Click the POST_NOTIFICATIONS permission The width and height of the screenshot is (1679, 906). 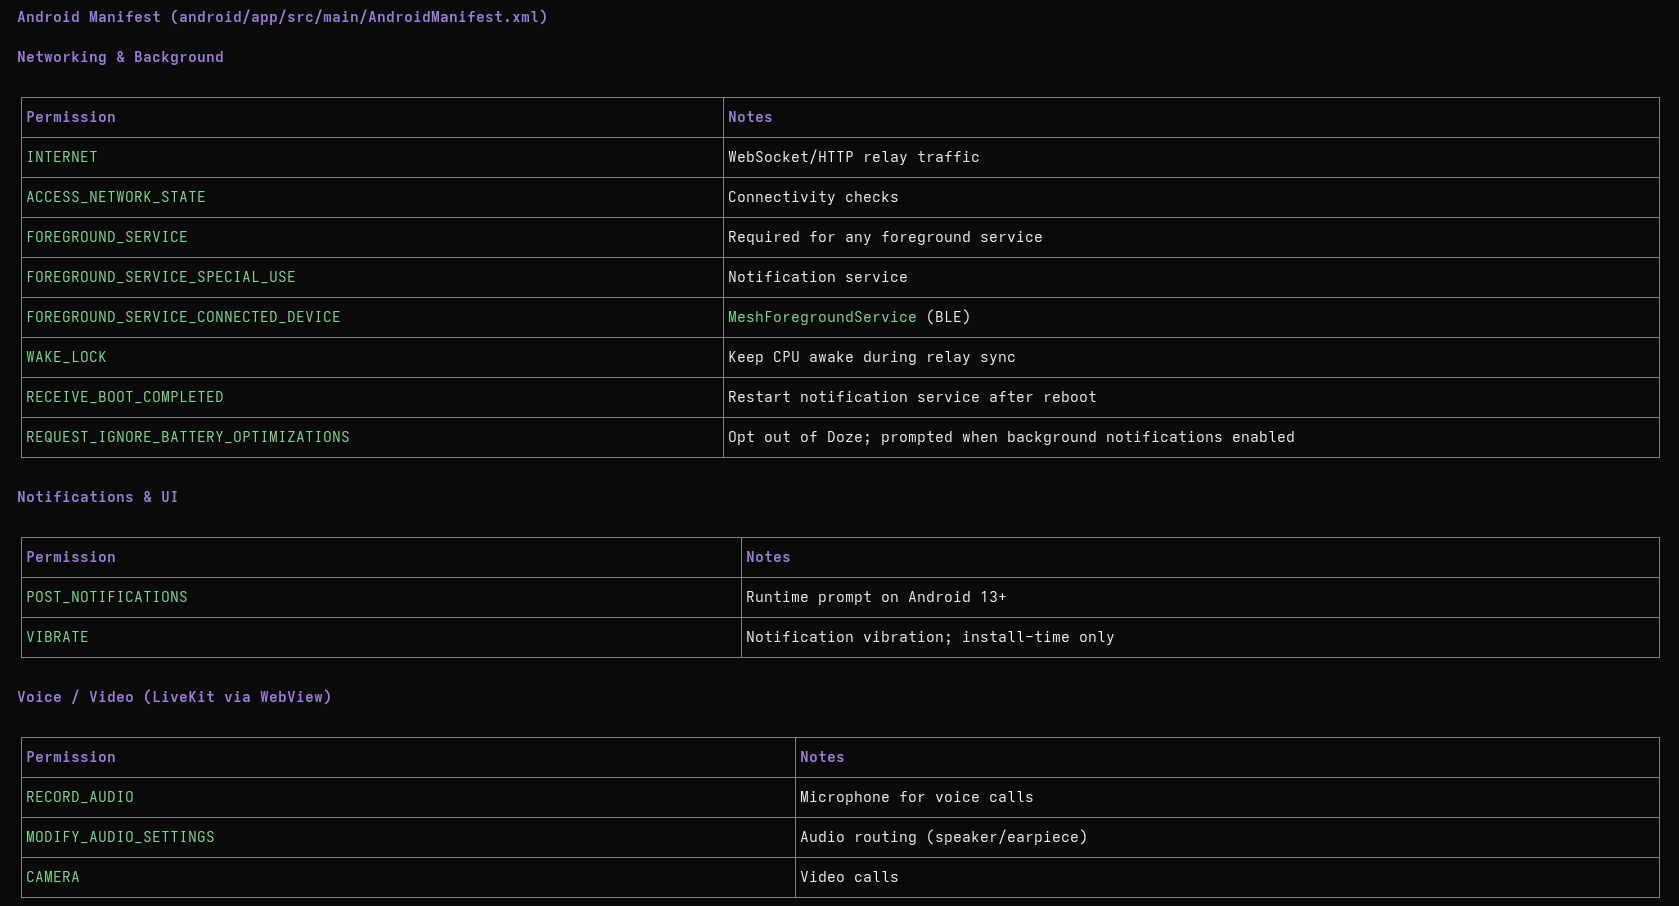point(107,597)
